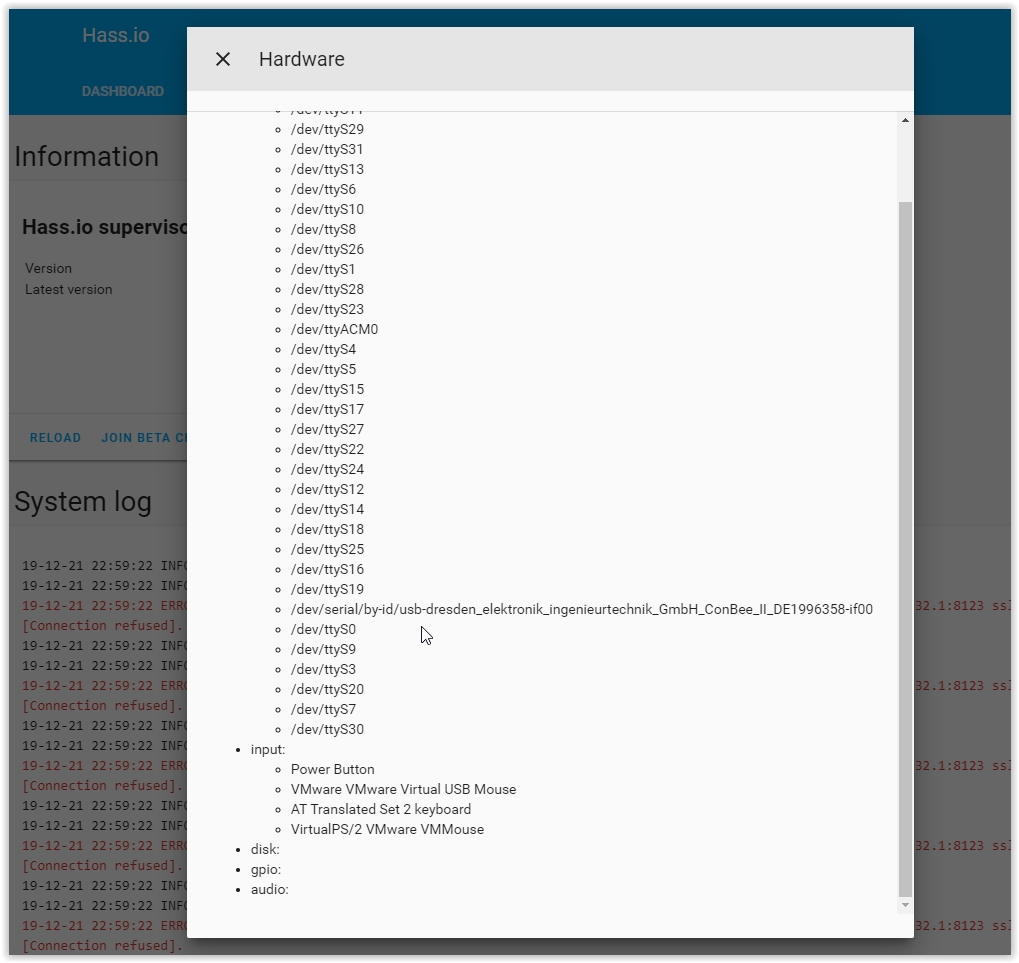Select the /dev/ttyS30 device entry
This screenshot has height=963, width=1019.
coord(327,729)
